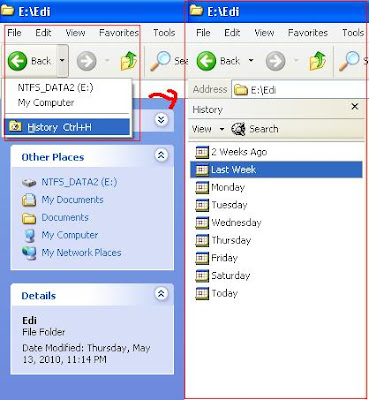Expand Friday history entry
Viewport: 369px width, 400px height.
click(217, 258)
